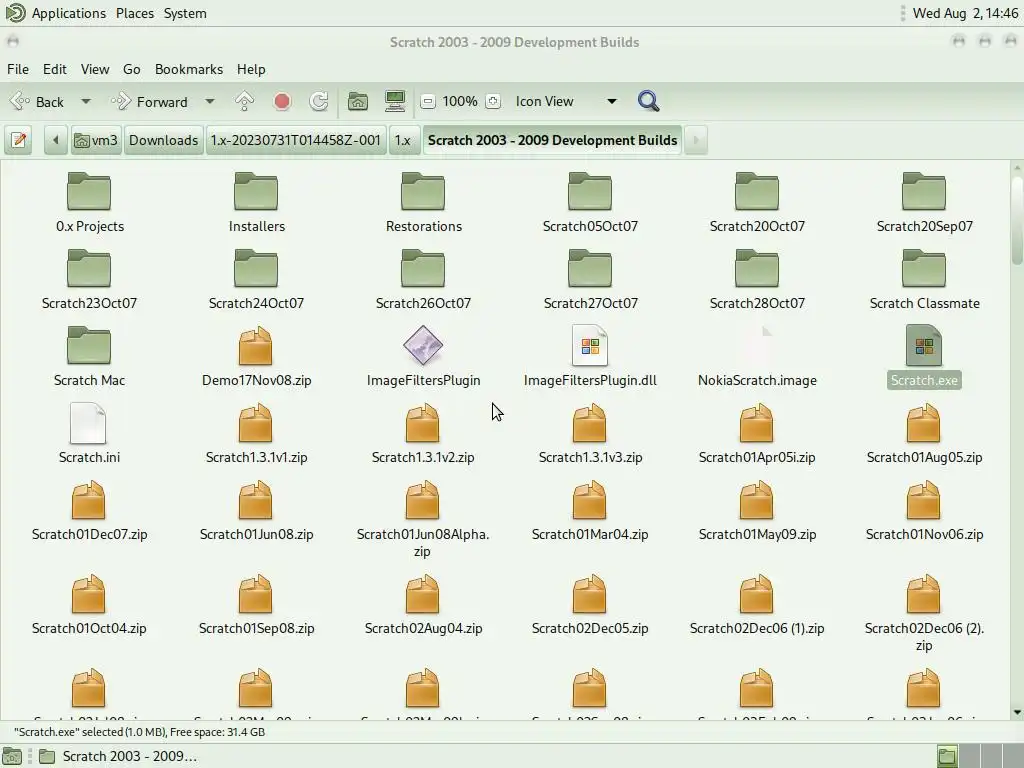Click the Scratch 2003 - 2009 taskbar entry
The width and height of the screenshot is (1024, 768).
click(118, 756)
